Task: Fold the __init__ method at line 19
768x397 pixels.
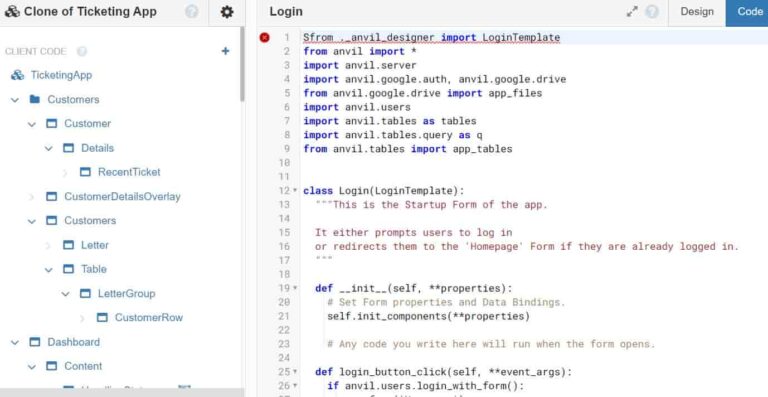Action: point(295,288)
